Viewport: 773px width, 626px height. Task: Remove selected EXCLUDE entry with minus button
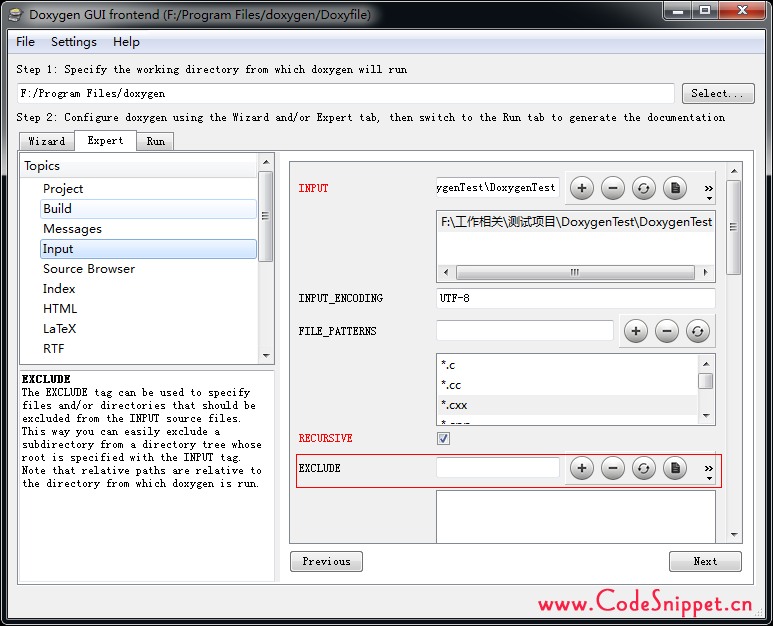click(x=613, y=468)
